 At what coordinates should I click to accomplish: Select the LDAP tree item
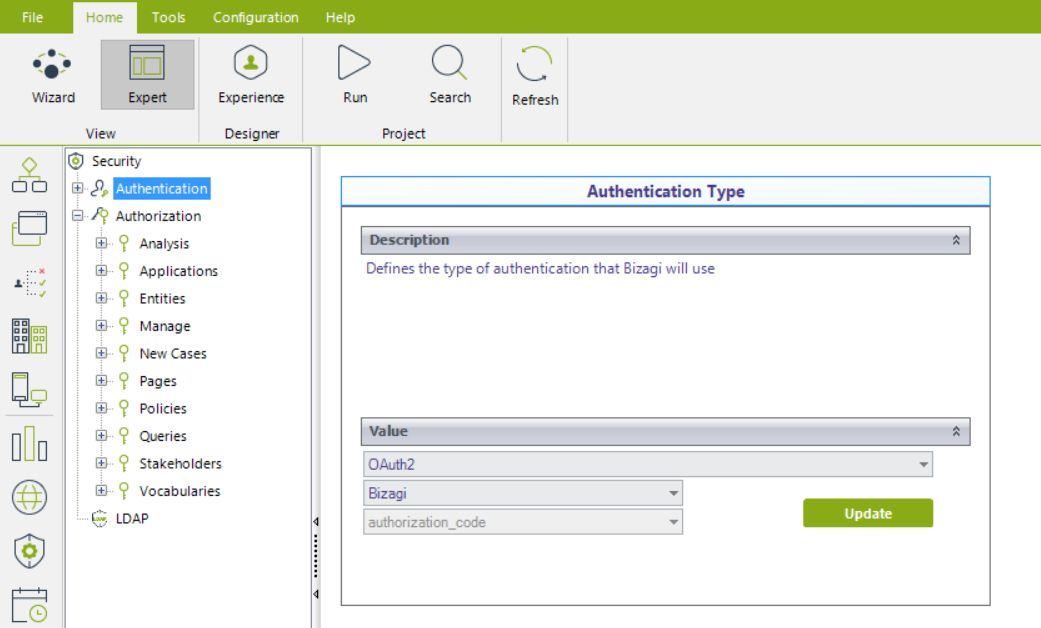tap(132, 518)
